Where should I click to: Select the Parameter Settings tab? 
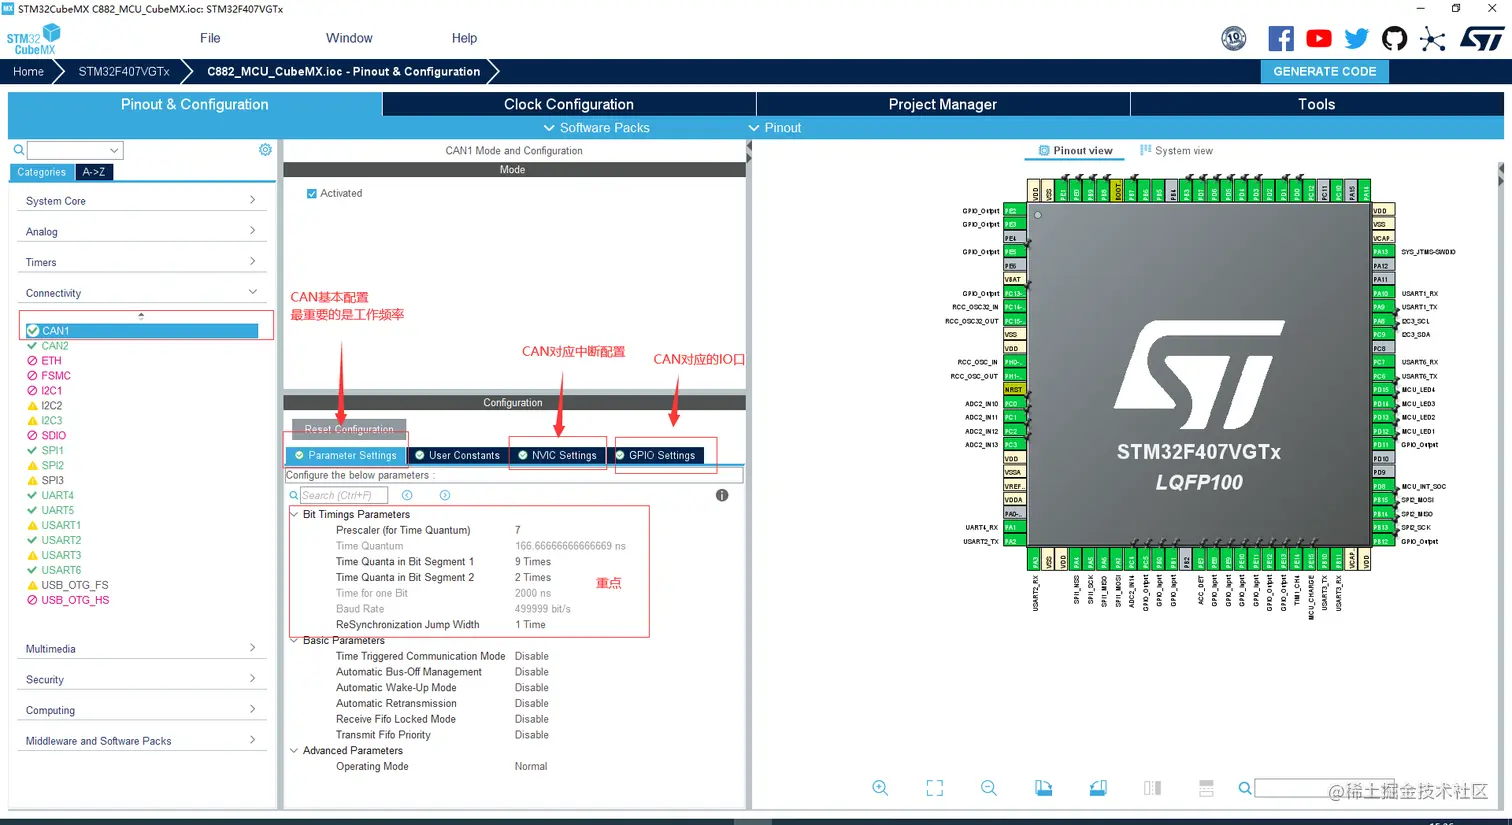[346, 455]
